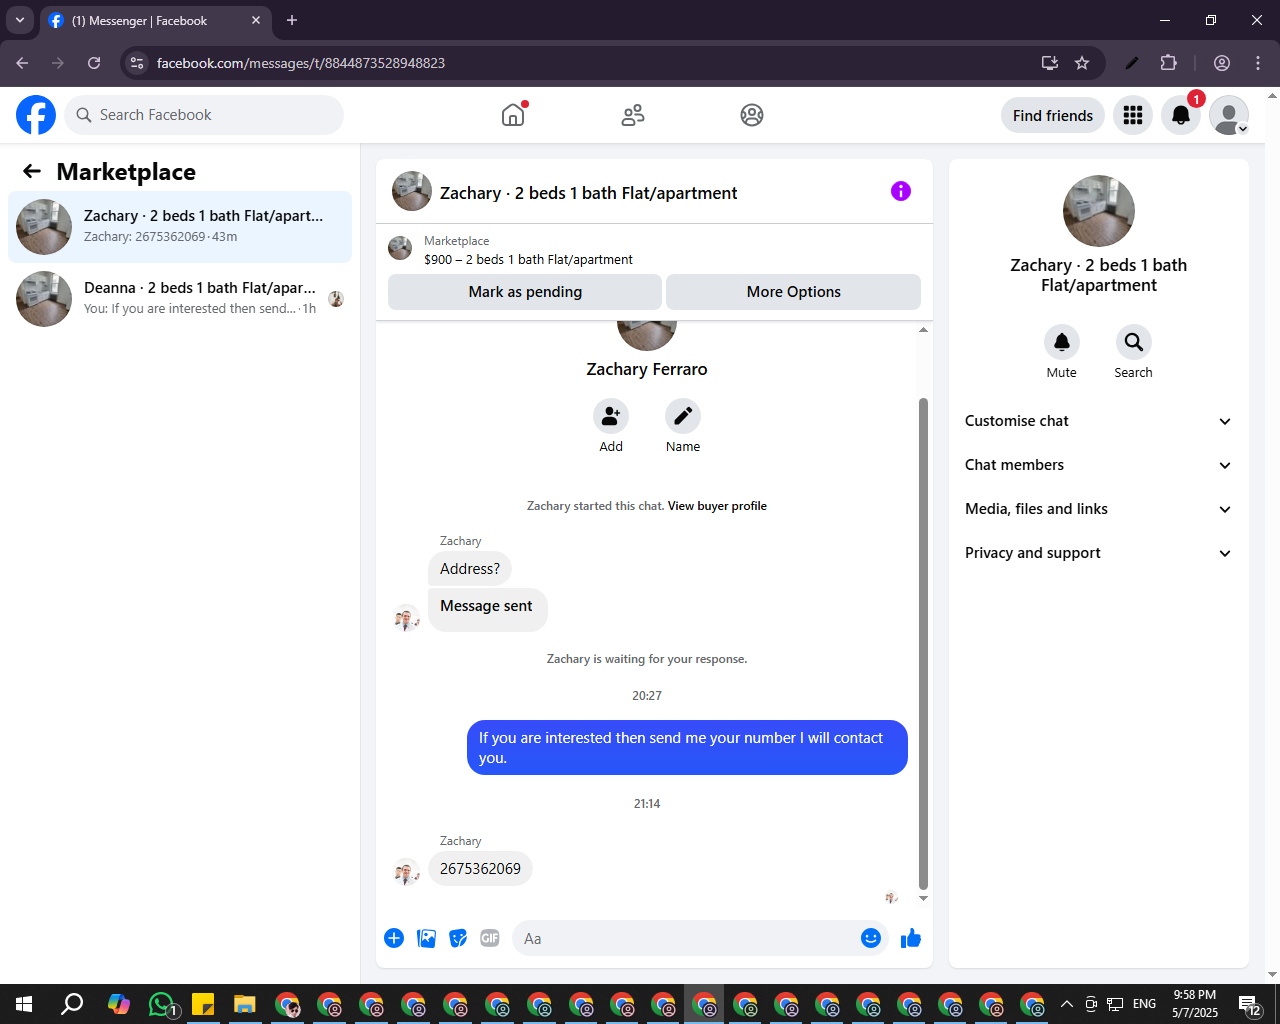The image size is (1280, 1024).
Task: Expand Privacy and support section
Action: click(x=1099, y=553)
